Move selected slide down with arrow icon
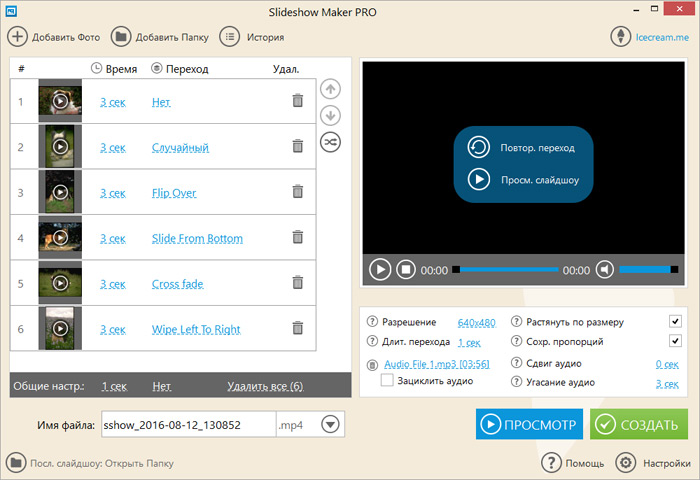Viewport: 700px width, 480px height. click(330, 115)
